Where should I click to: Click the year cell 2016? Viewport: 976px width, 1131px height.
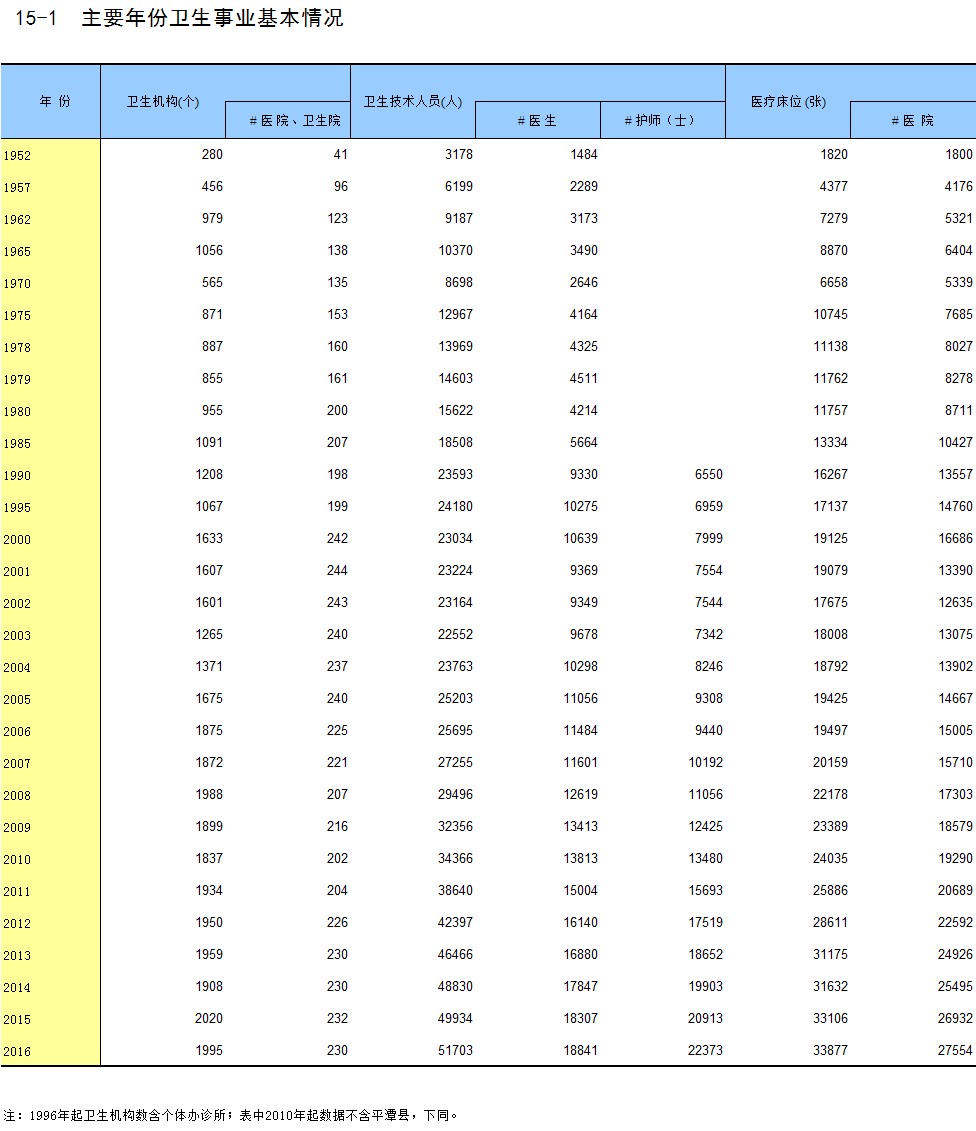click(x=17, y=1051)
